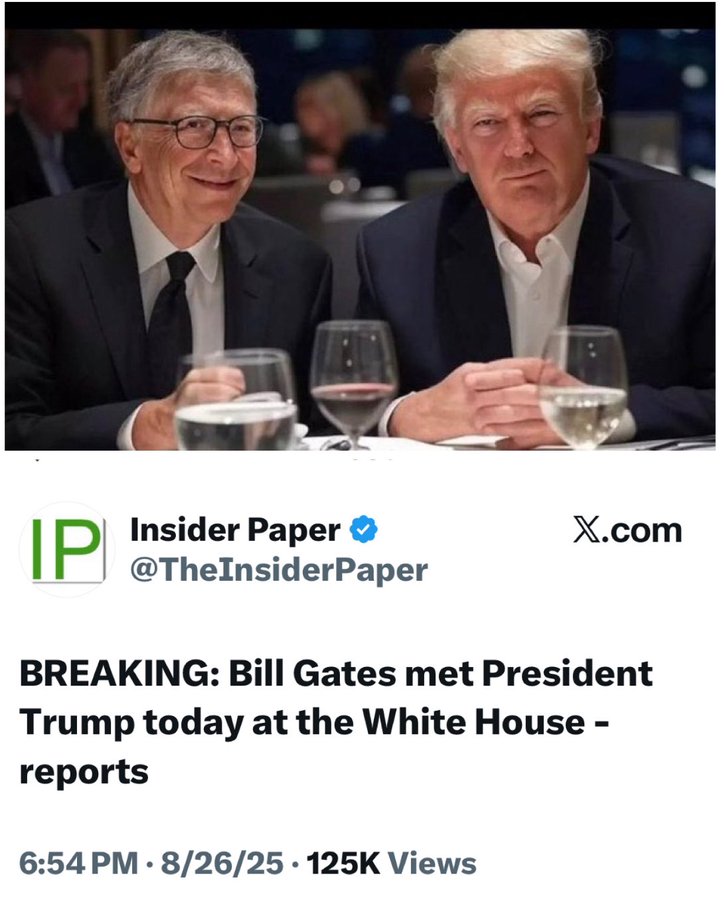The height and width of the screenshot is (900, 725).
Task: Click the word reports ending the tweet
Action: coord(84,772)
